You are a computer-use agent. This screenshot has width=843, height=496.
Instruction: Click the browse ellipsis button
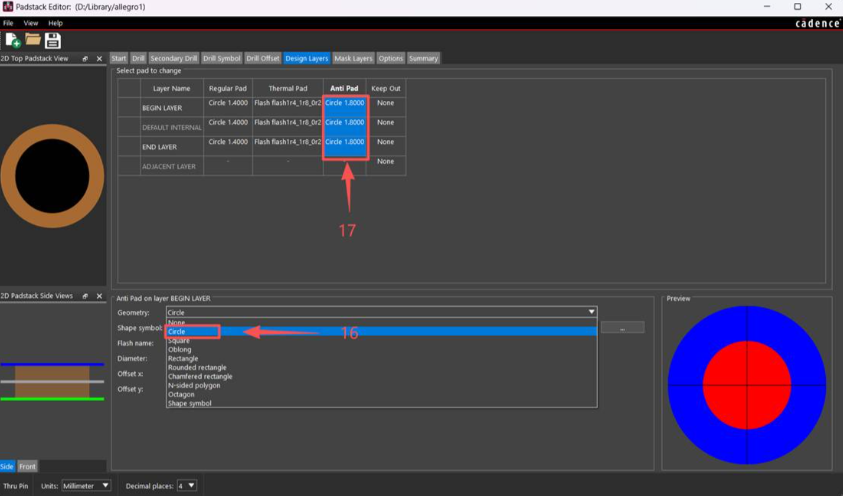tap(623, 328)
